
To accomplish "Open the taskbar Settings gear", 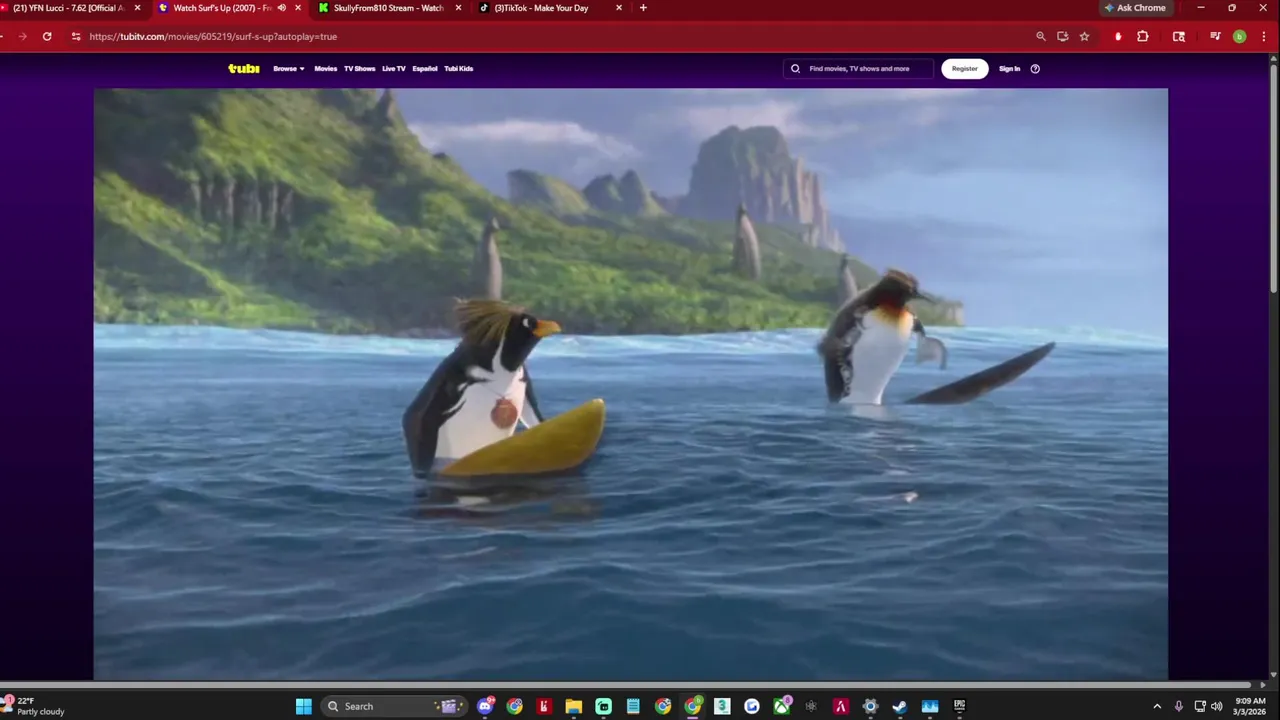I will [870, 706].
